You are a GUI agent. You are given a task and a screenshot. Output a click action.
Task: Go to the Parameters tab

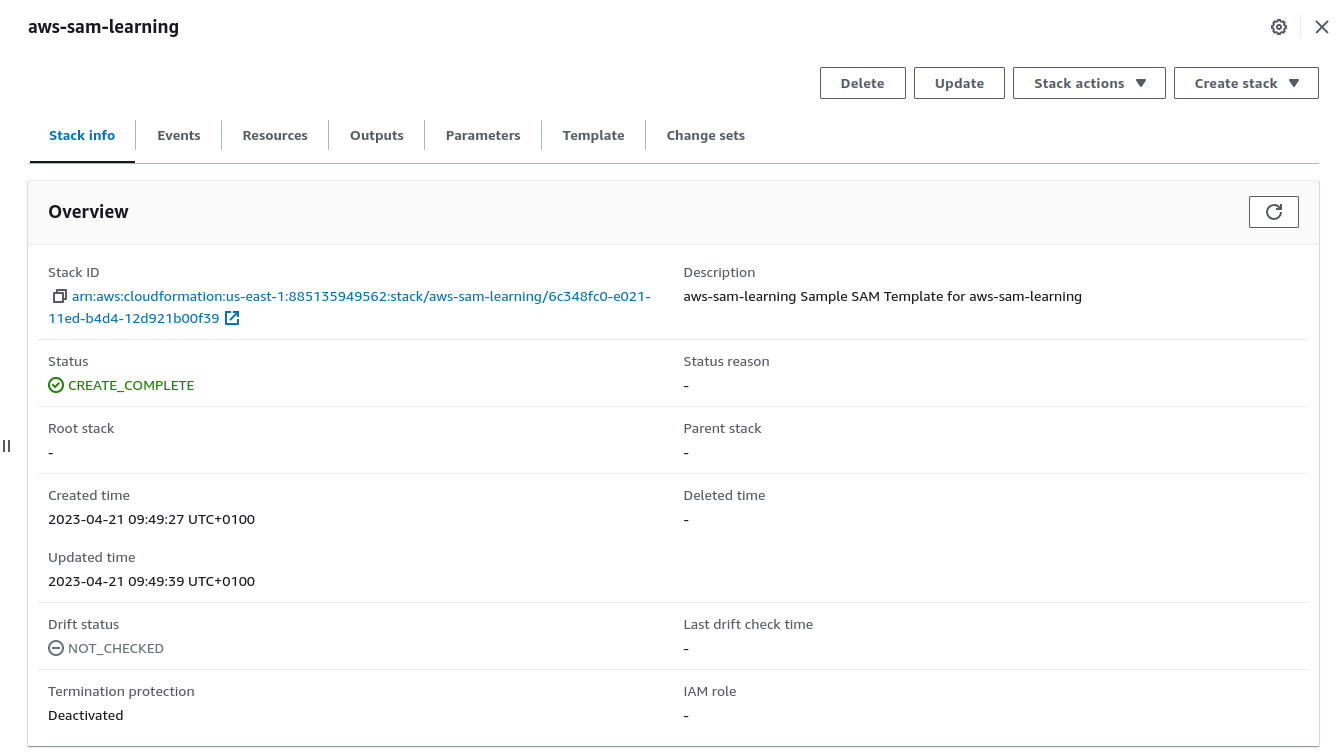(x=483, y=136)
